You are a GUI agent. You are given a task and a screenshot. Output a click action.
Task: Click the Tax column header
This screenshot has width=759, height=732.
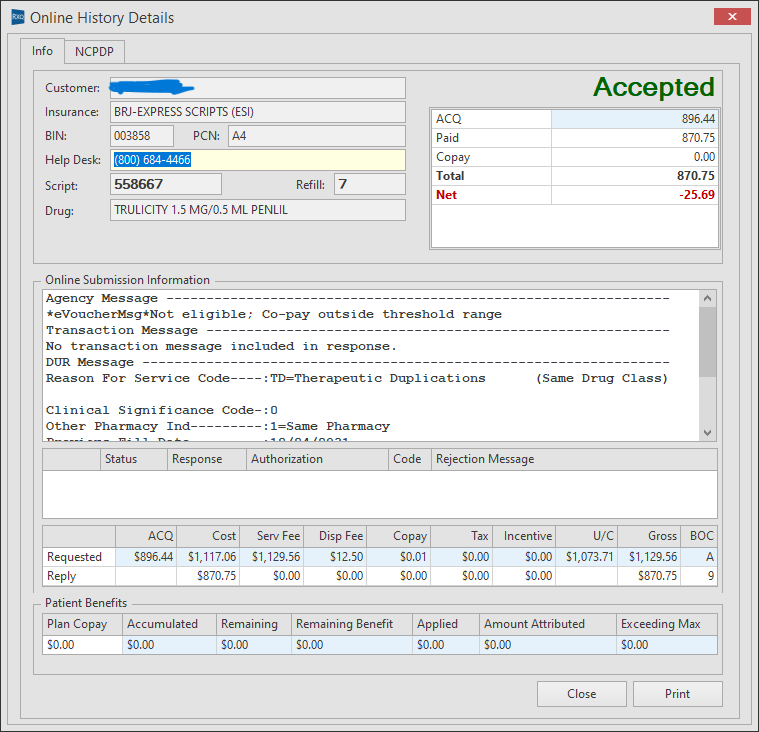(x=462, y=536)
